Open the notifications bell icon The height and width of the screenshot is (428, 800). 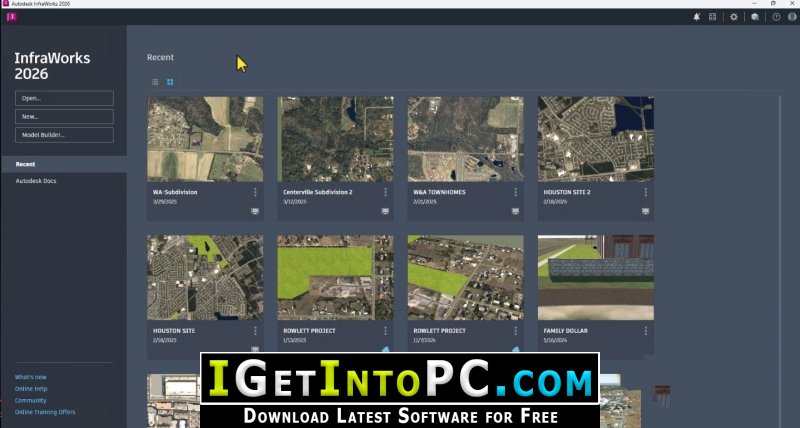pyautogui.click(x=696, y=17)
